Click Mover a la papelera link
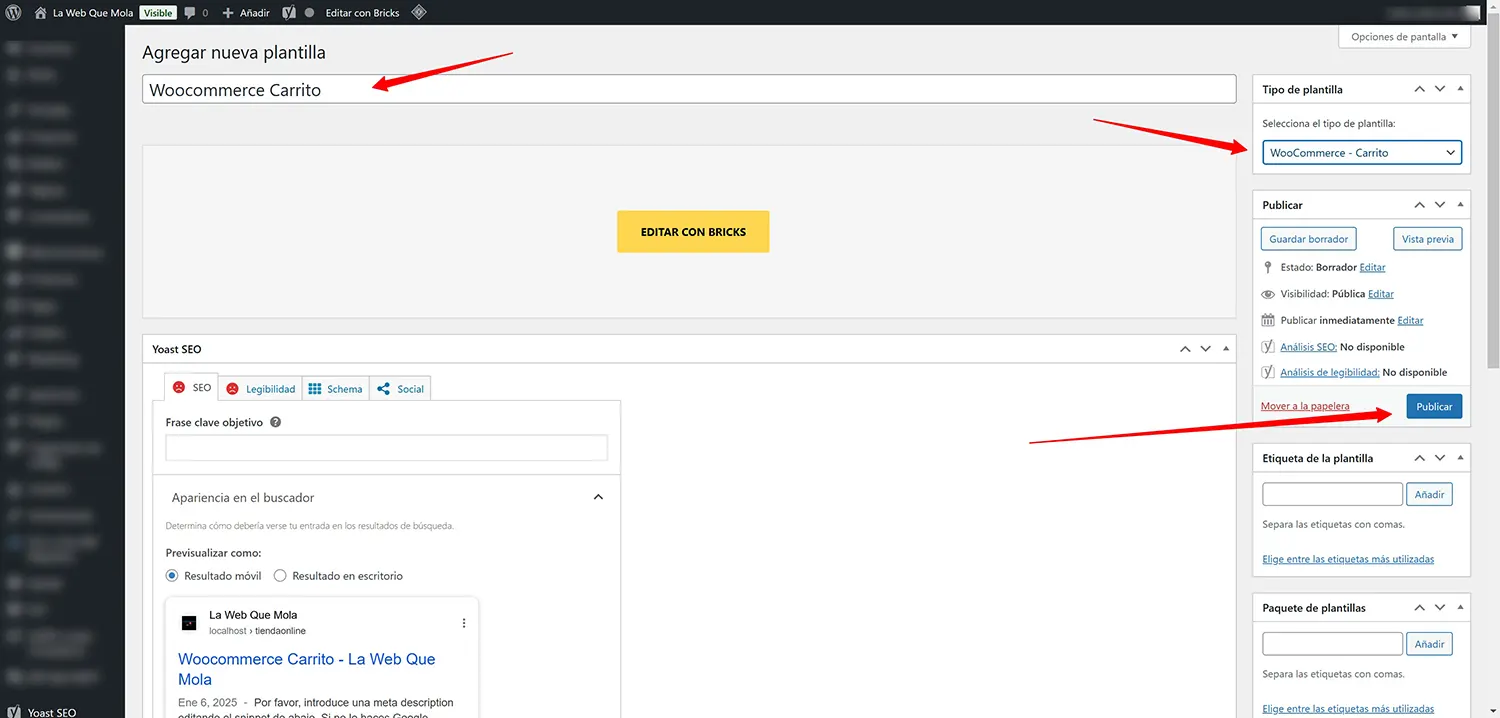1500x718 pixels. 1305,406
